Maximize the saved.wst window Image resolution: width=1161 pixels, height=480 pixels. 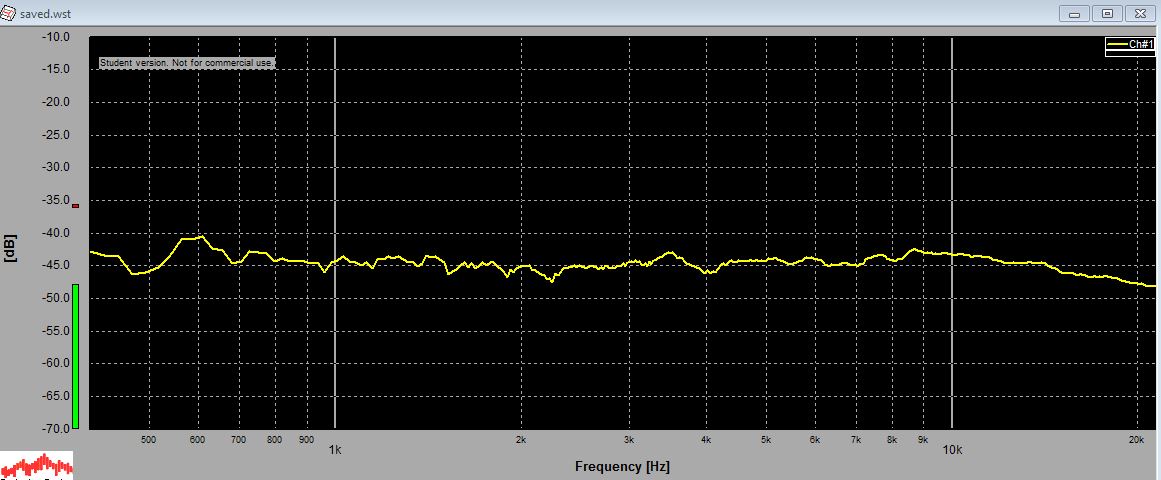1107,13
